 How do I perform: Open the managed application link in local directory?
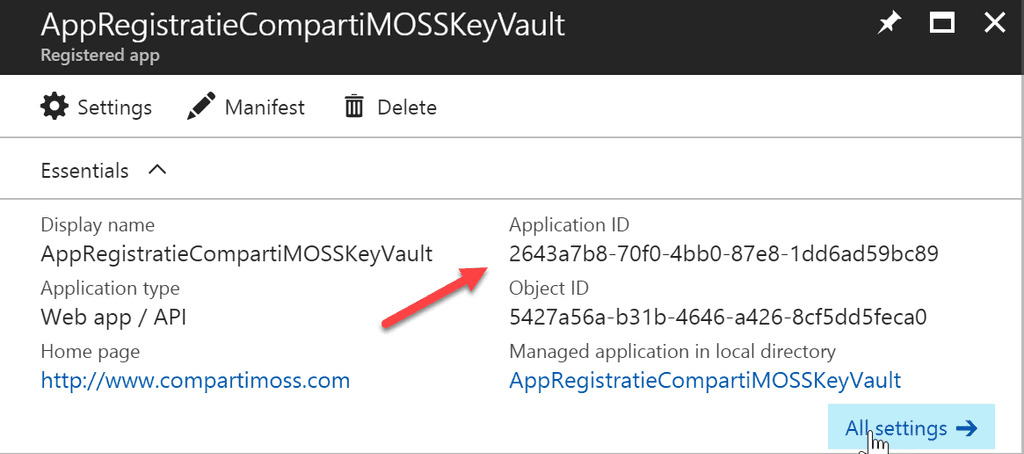pos(705,380)
